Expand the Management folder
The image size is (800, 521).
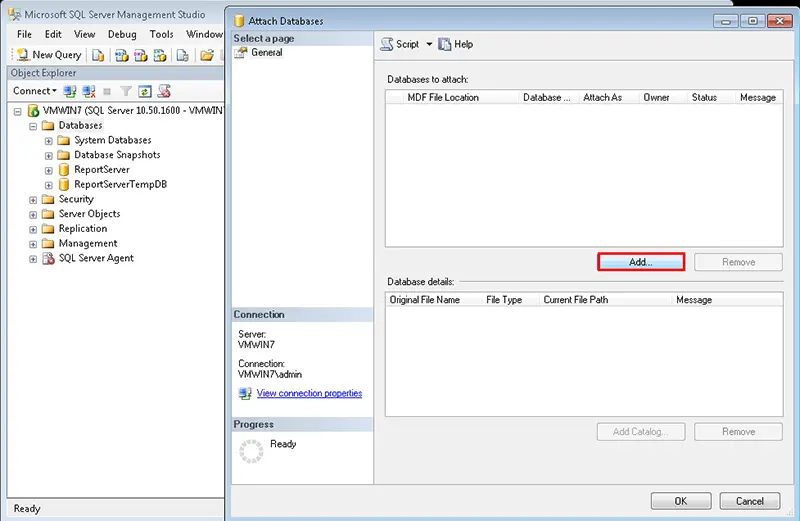coord(33,244)
